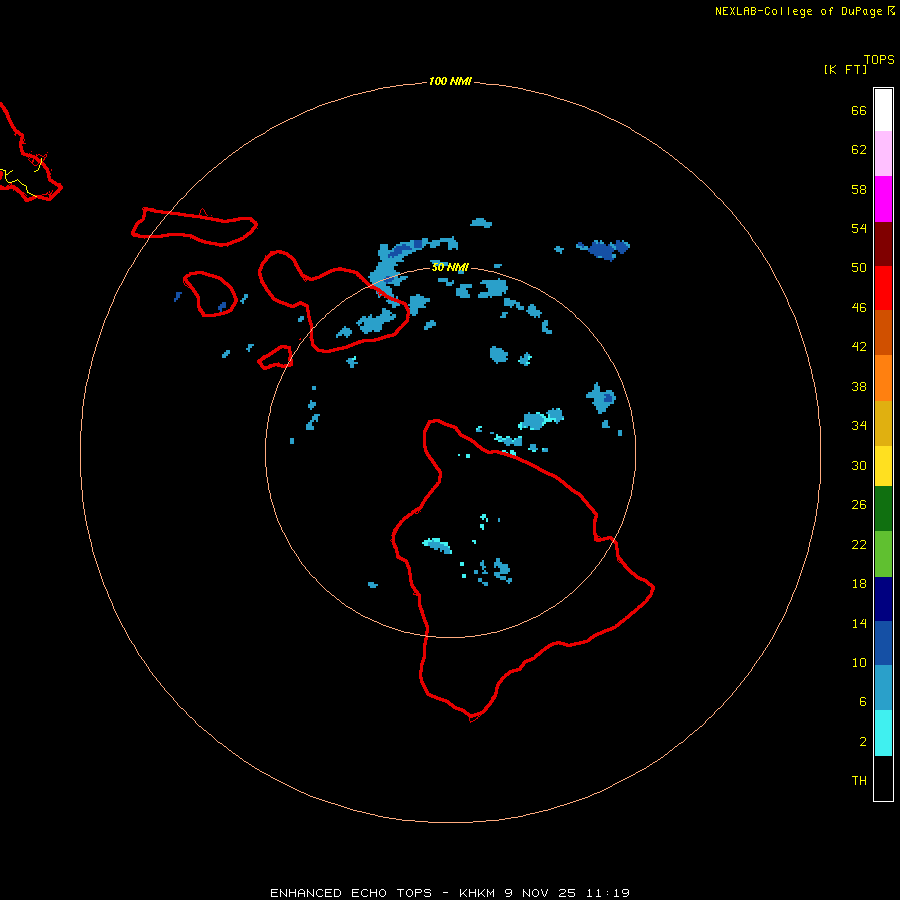
Task: Click the legend value 46
Action: click(859, 307)
